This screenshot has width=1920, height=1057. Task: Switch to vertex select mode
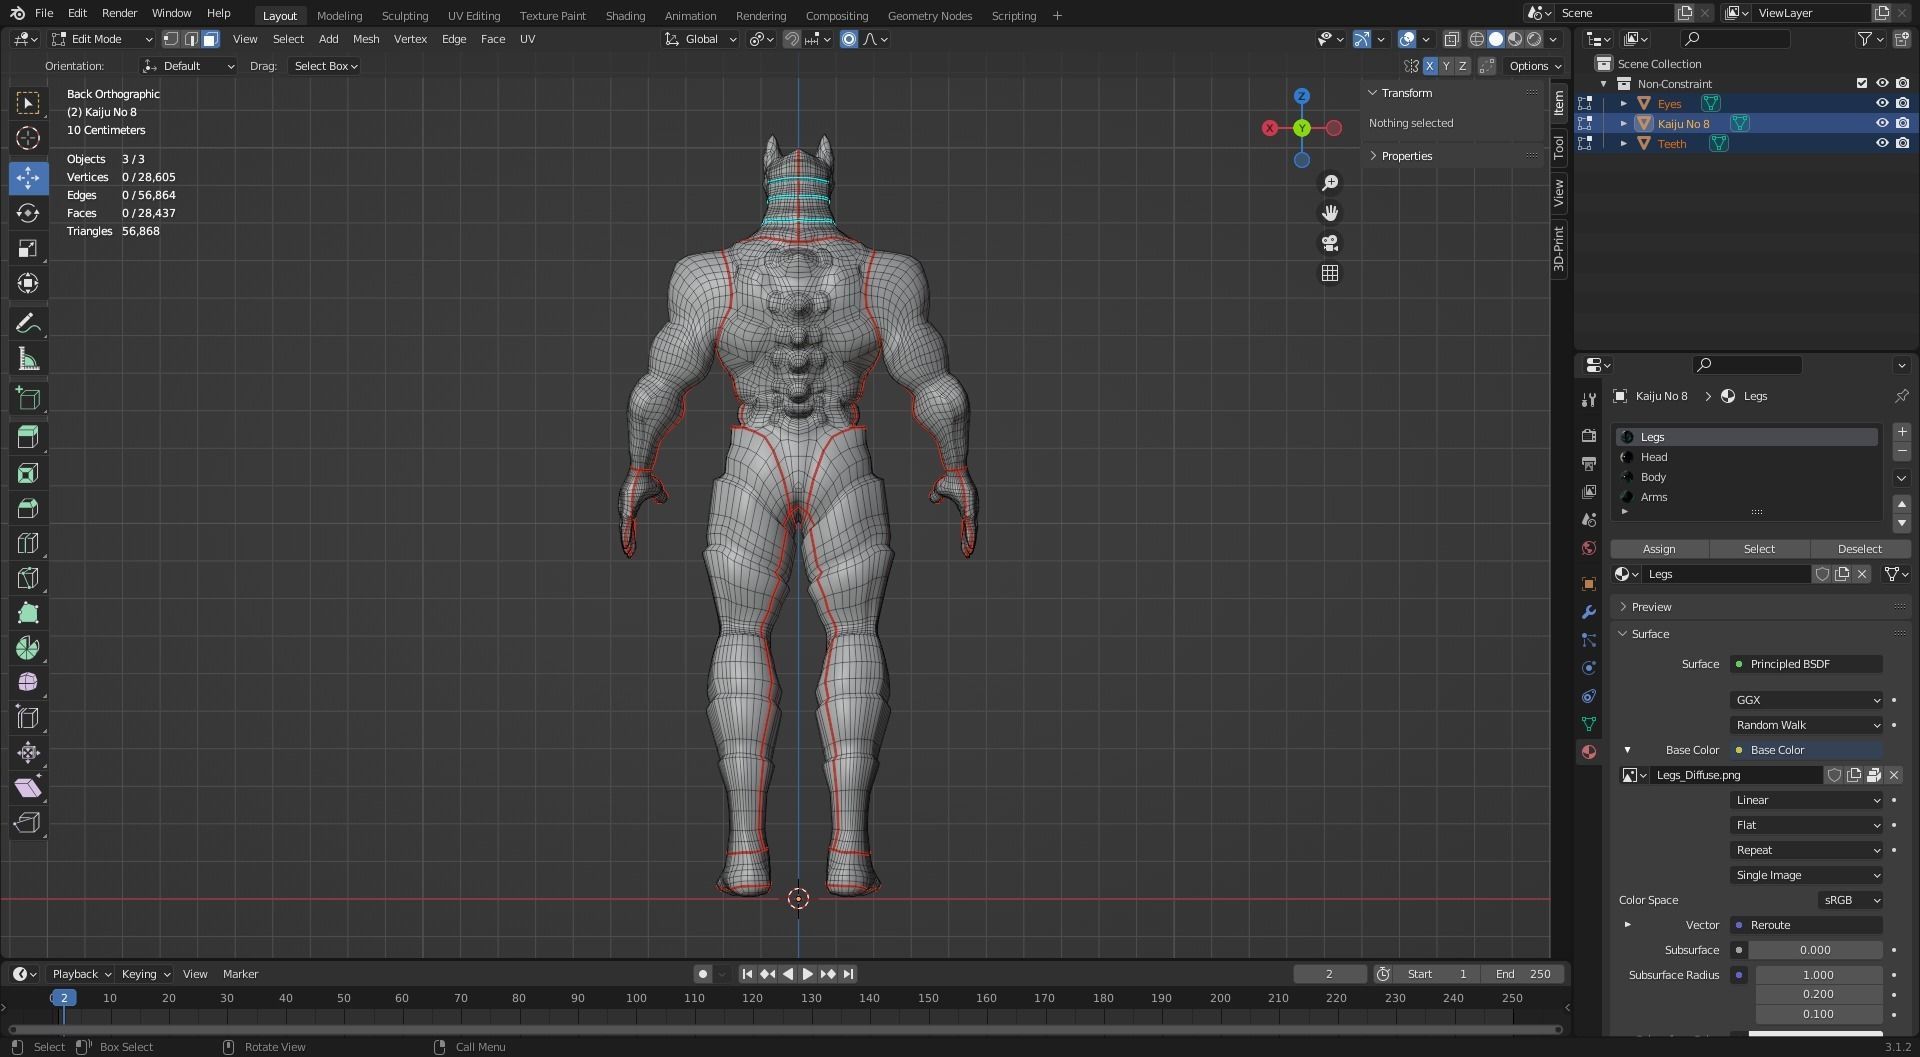point(171,39)
